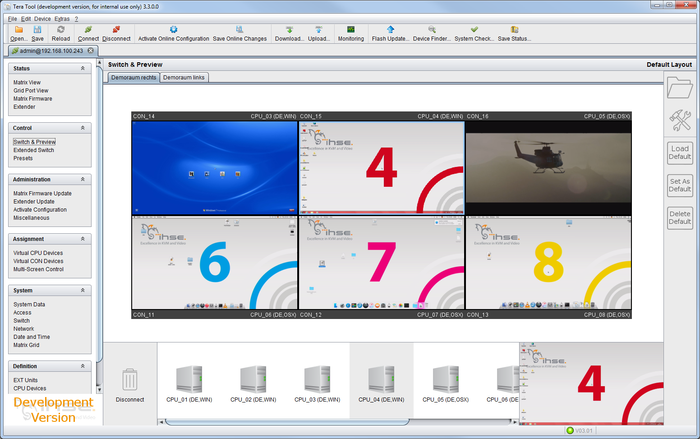This screenshot has height=439, width=700.
Task: Close the admin@192.168.100.243 connection tab
Action: pos(91,50)
